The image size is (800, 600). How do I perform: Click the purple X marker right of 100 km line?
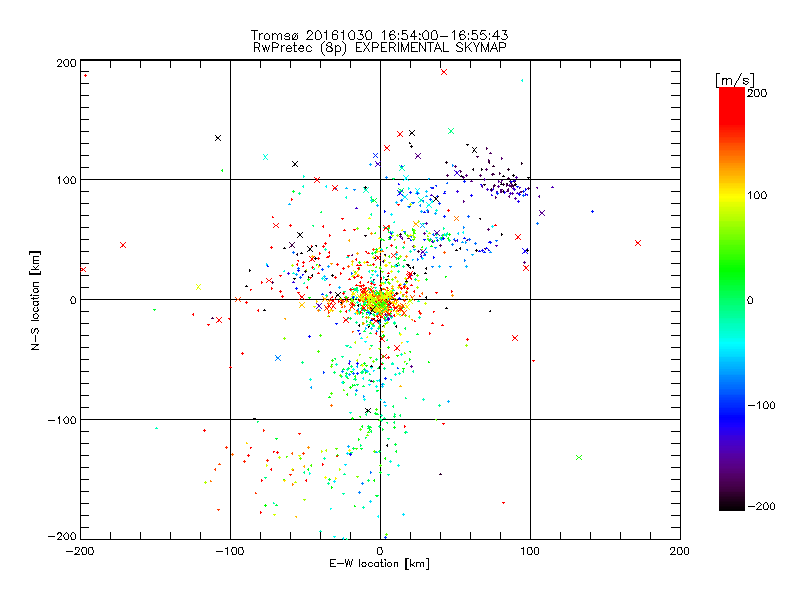pyautogui.click(x=542, y=213)
